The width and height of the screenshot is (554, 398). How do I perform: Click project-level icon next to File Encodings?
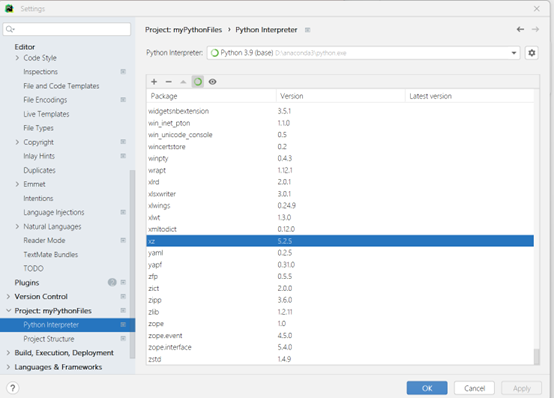point(123,100)
